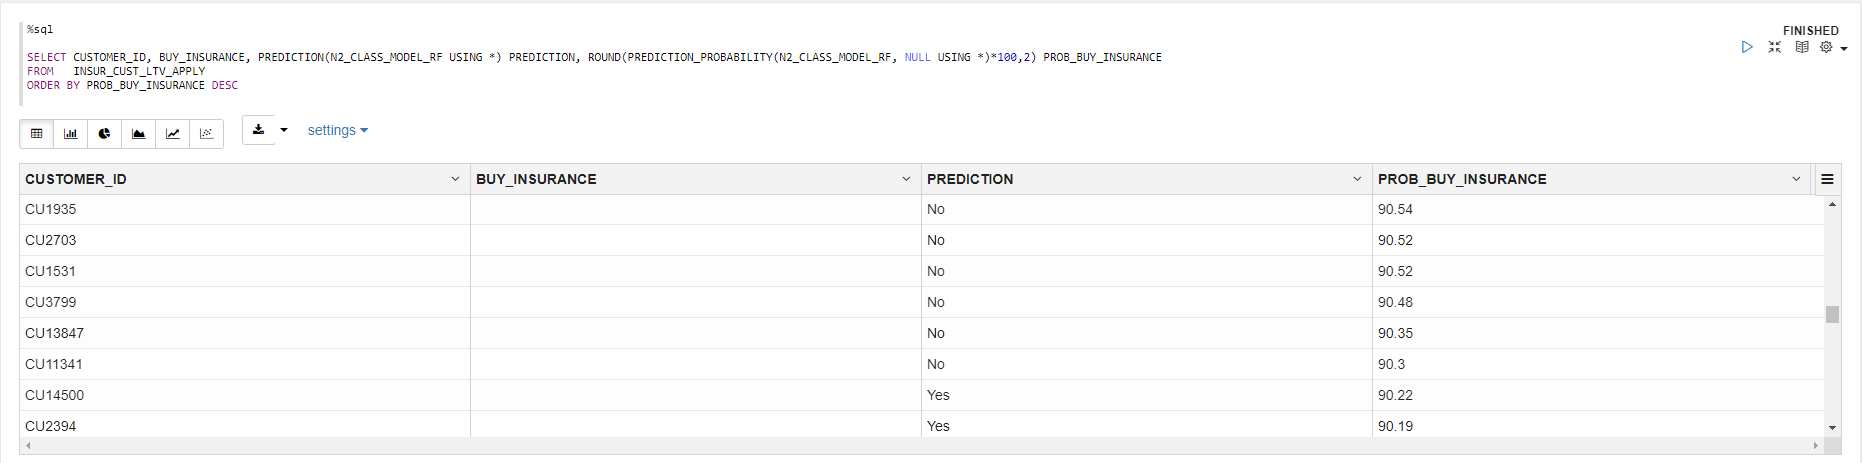Switch to bar chart view
This screenshot has height=463, width=1862.
click(x=71, y=133)
